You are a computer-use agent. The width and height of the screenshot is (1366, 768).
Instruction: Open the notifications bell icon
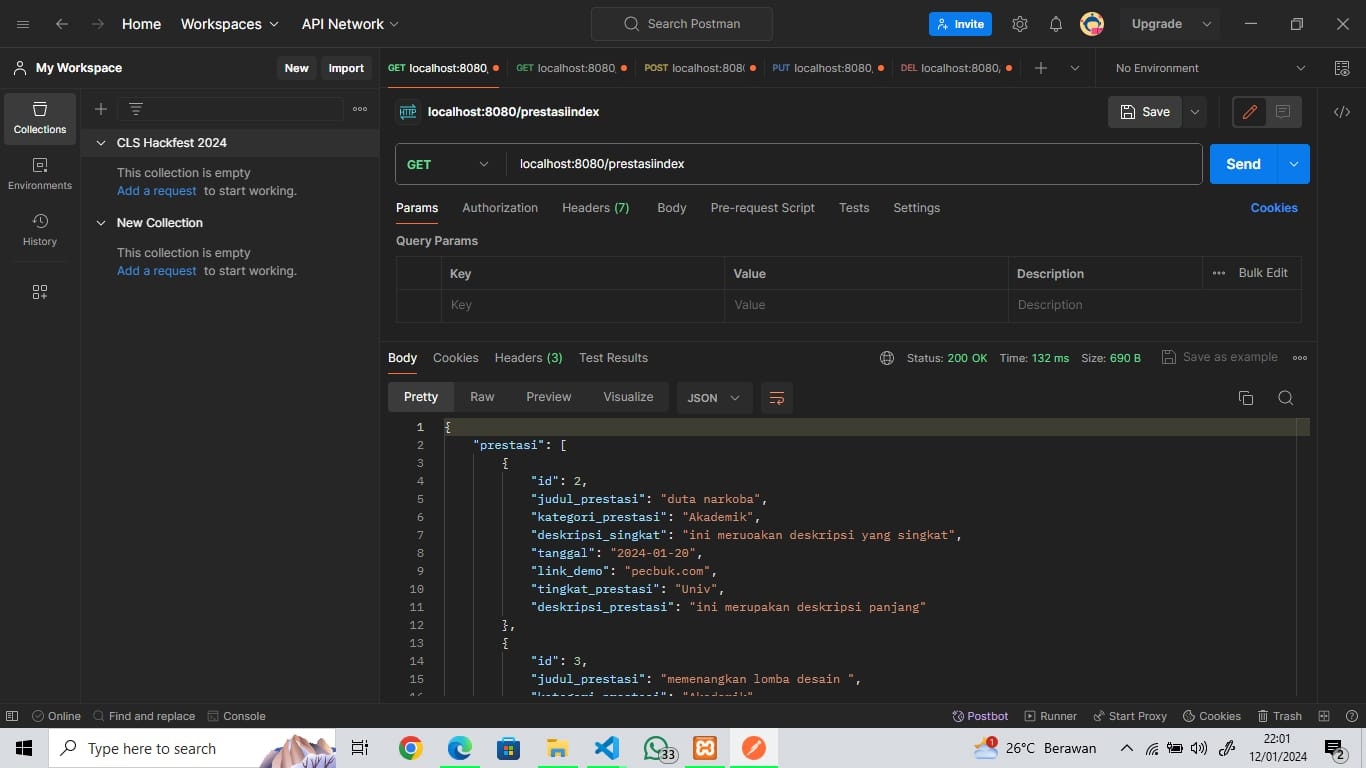pyautogui.click(x=1056, y=24)
